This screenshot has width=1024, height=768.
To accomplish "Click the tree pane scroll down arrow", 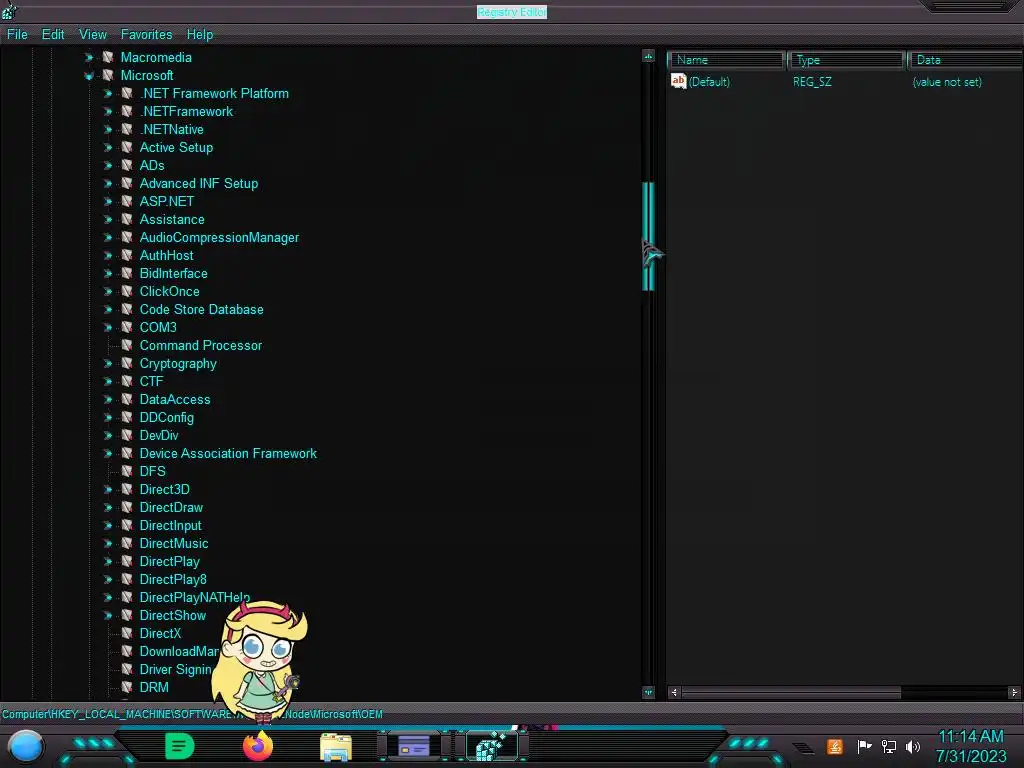I will coord(648,692).
